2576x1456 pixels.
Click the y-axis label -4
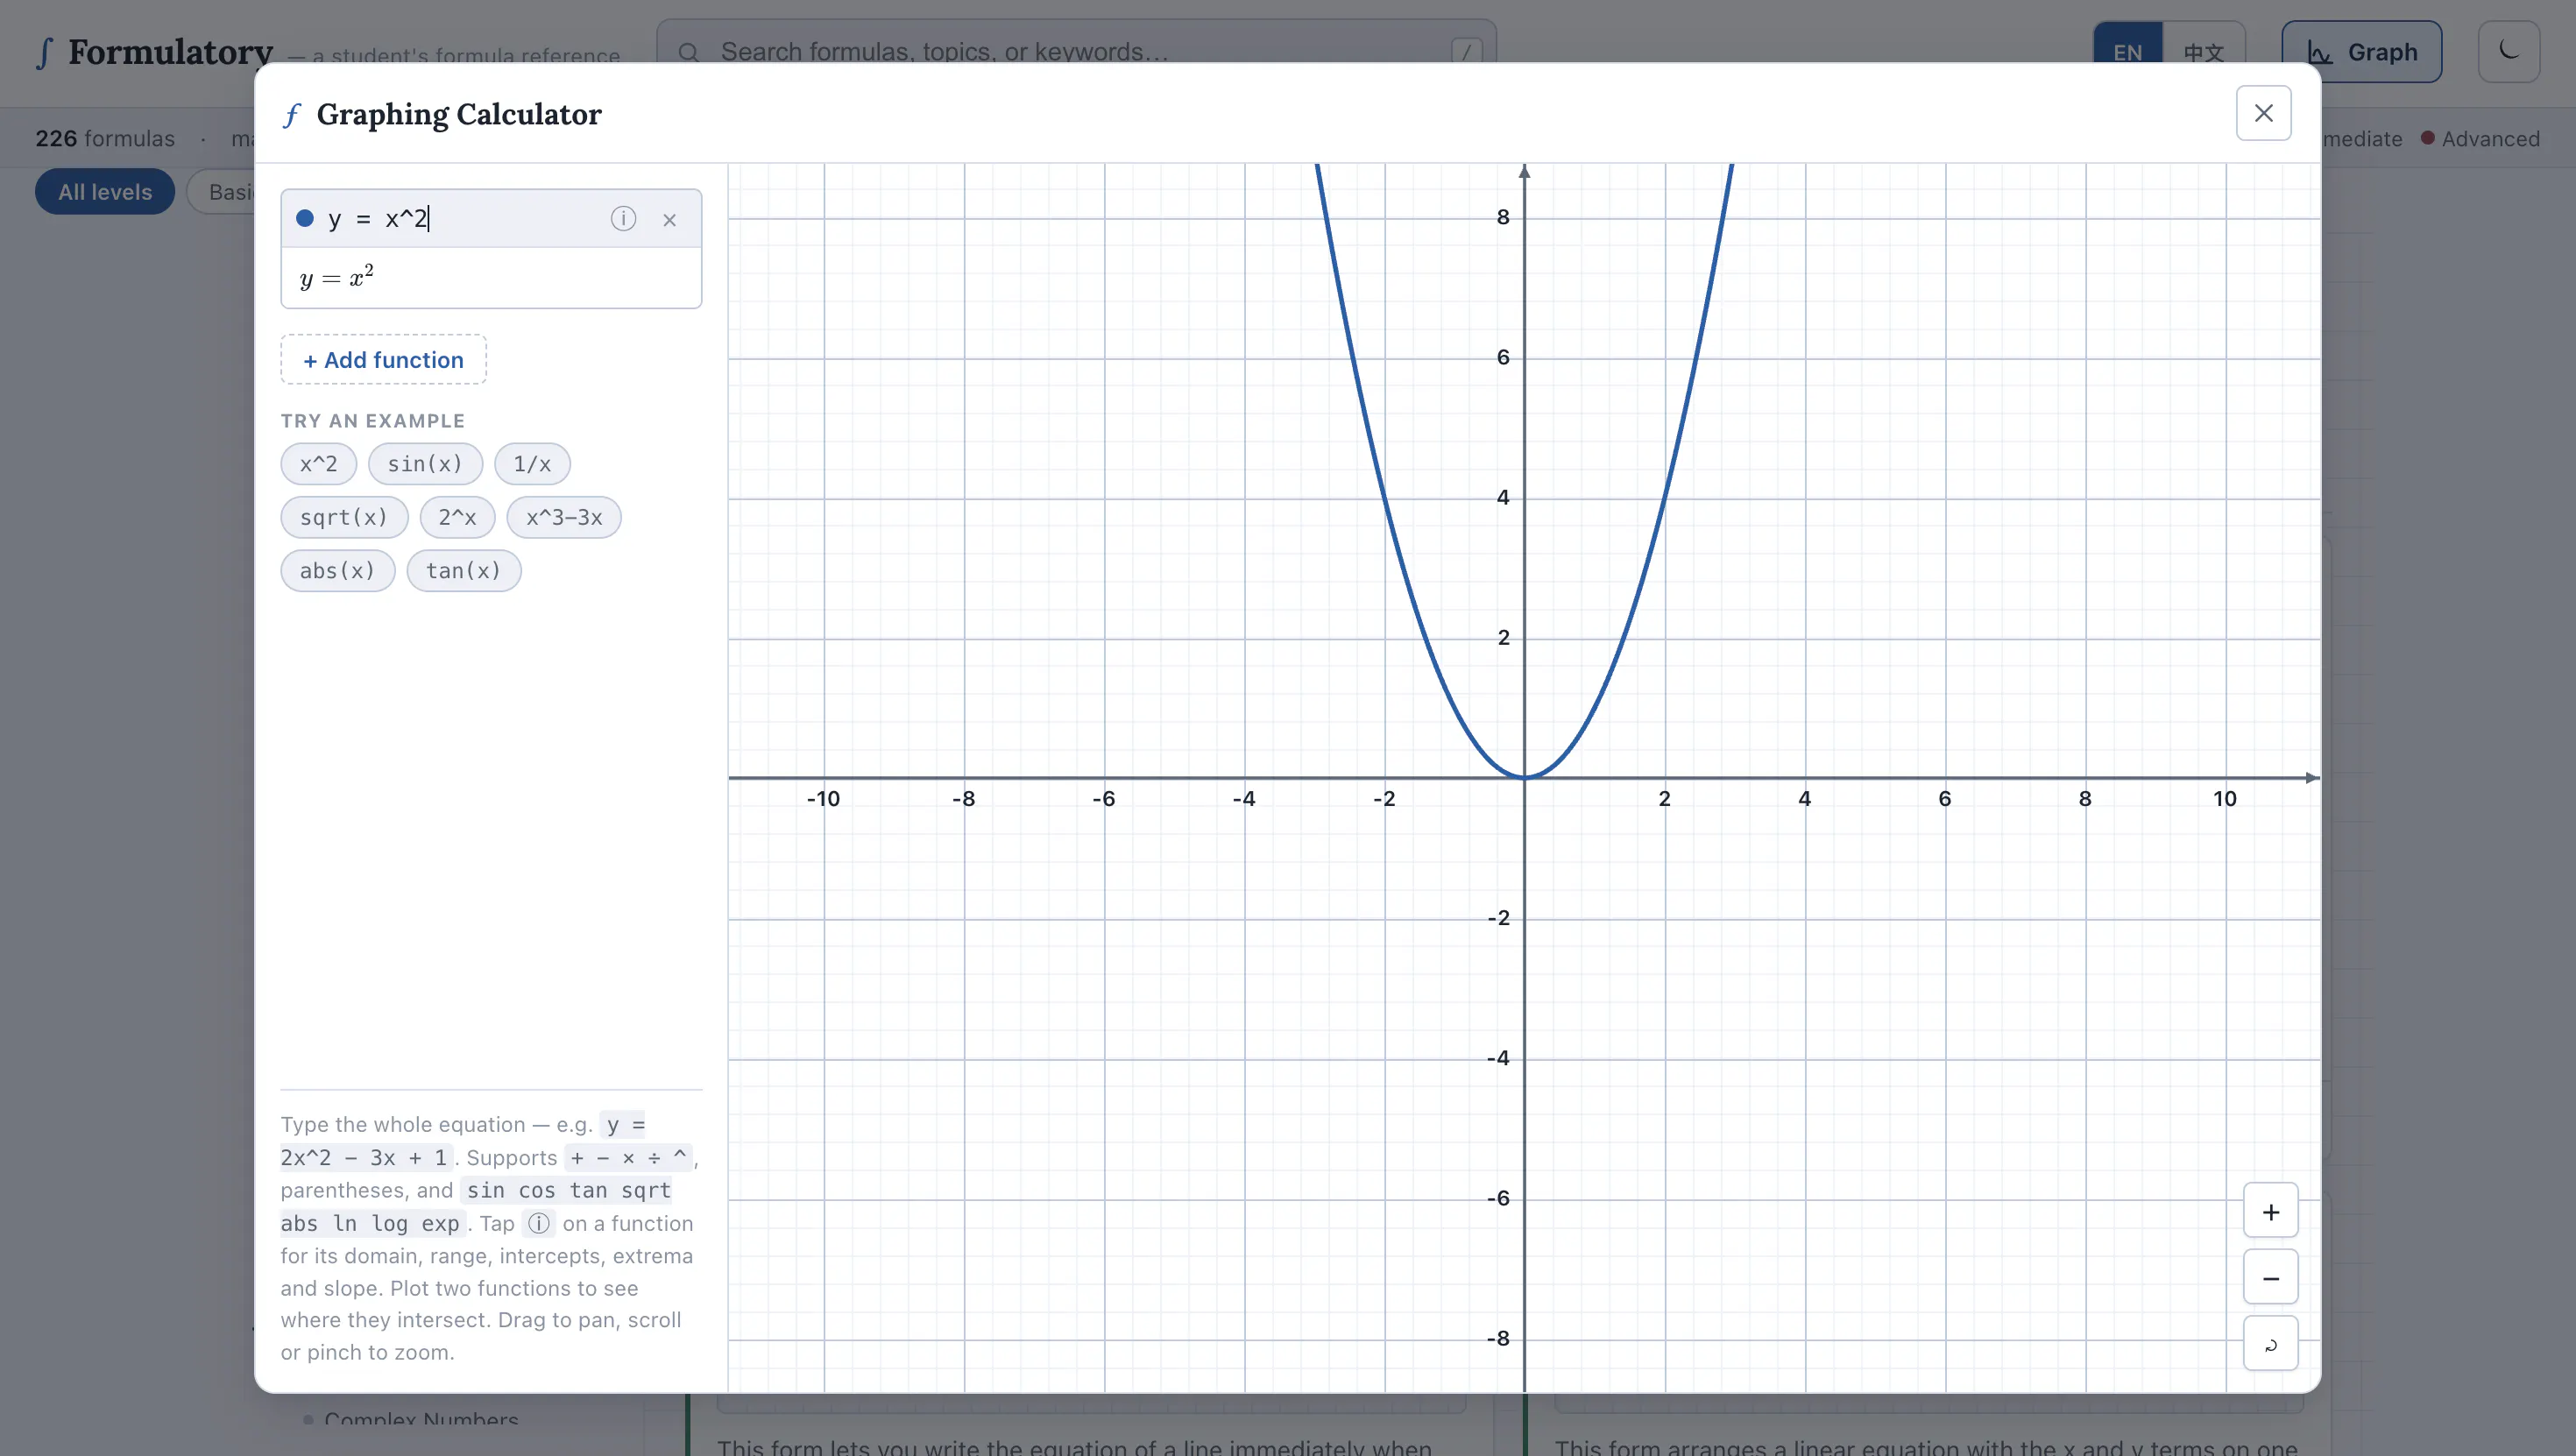pyautogui.click(x=1498, y=1058)
